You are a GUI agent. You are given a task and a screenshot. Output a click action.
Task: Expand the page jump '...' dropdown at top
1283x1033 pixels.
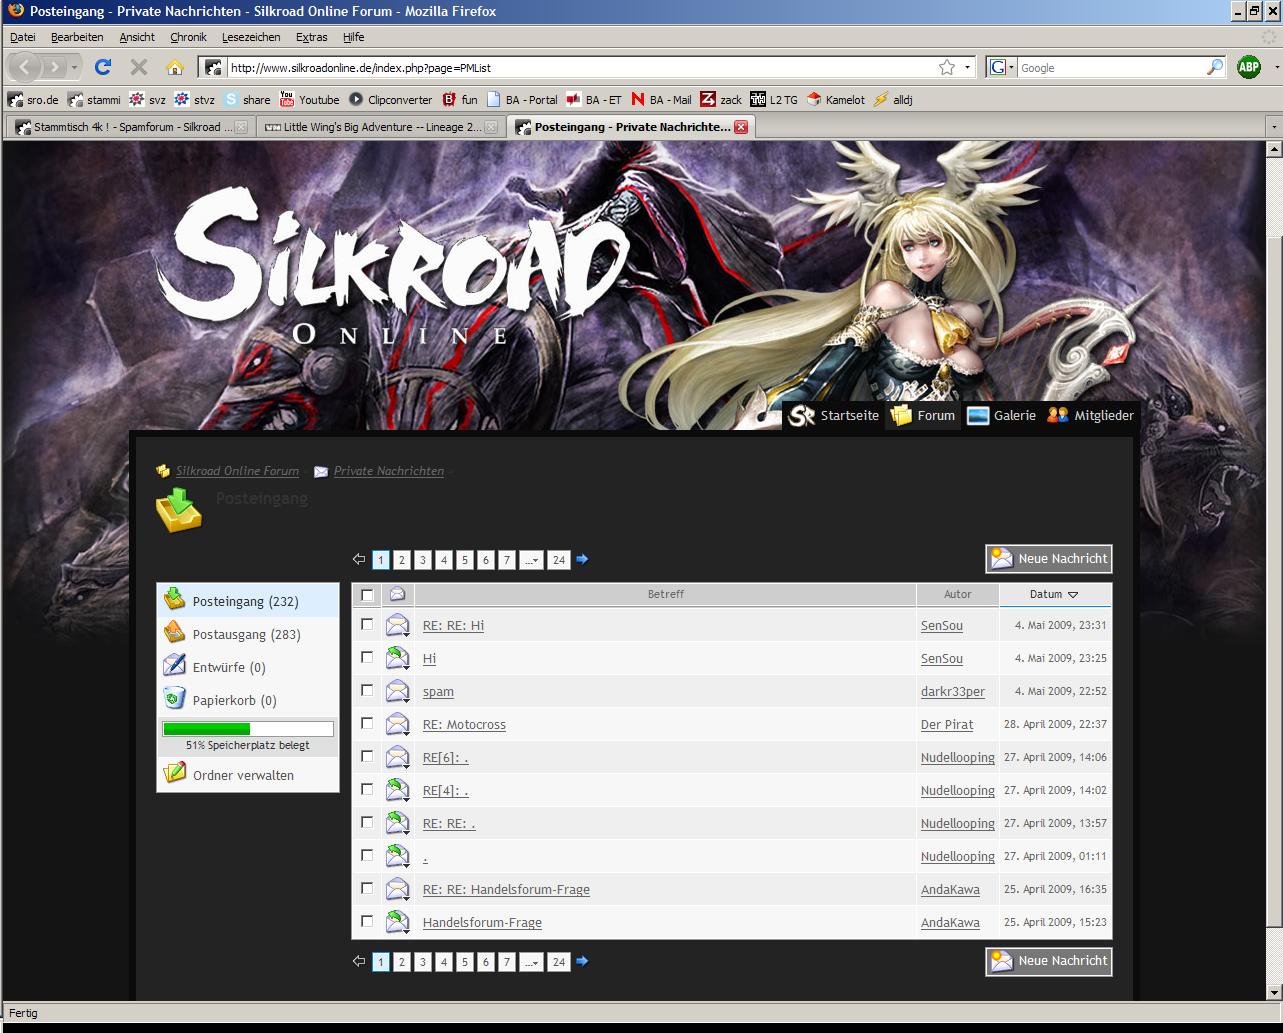pos(531,560)
